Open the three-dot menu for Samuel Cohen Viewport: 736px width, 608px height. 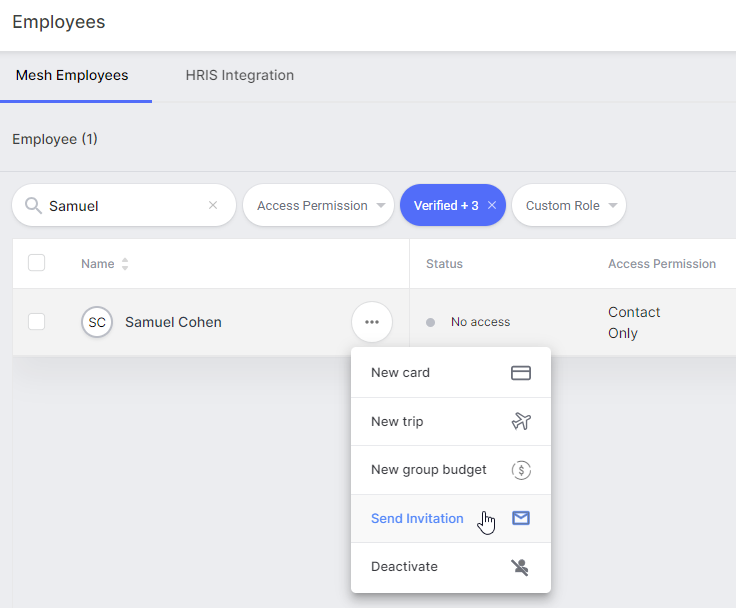[x=372, y=322]
